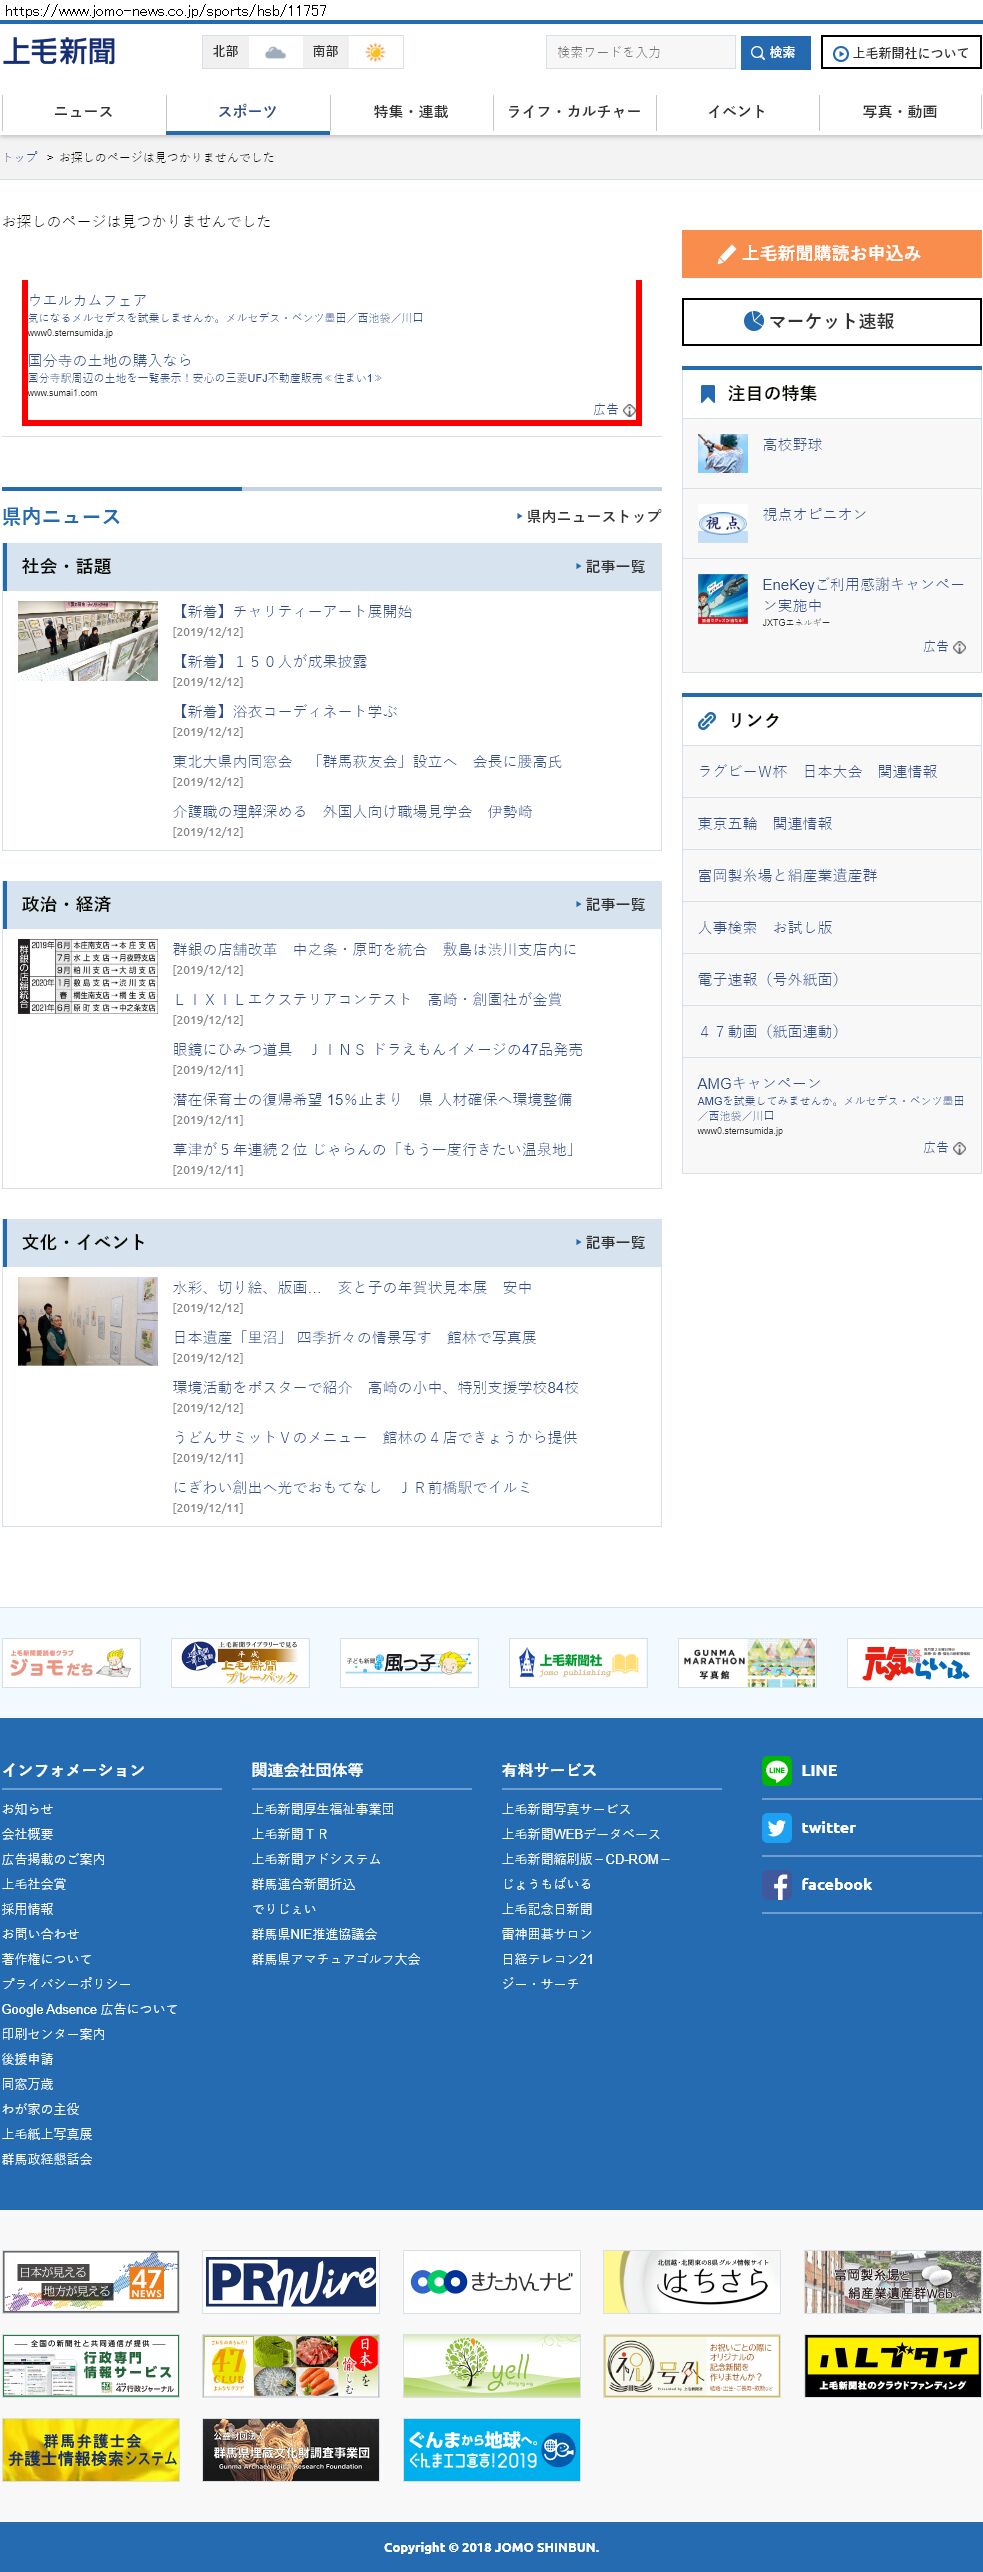Open the 高校野球 feature thumbnail
This screenshot has width=983, height=2572.
pos(723,453)
